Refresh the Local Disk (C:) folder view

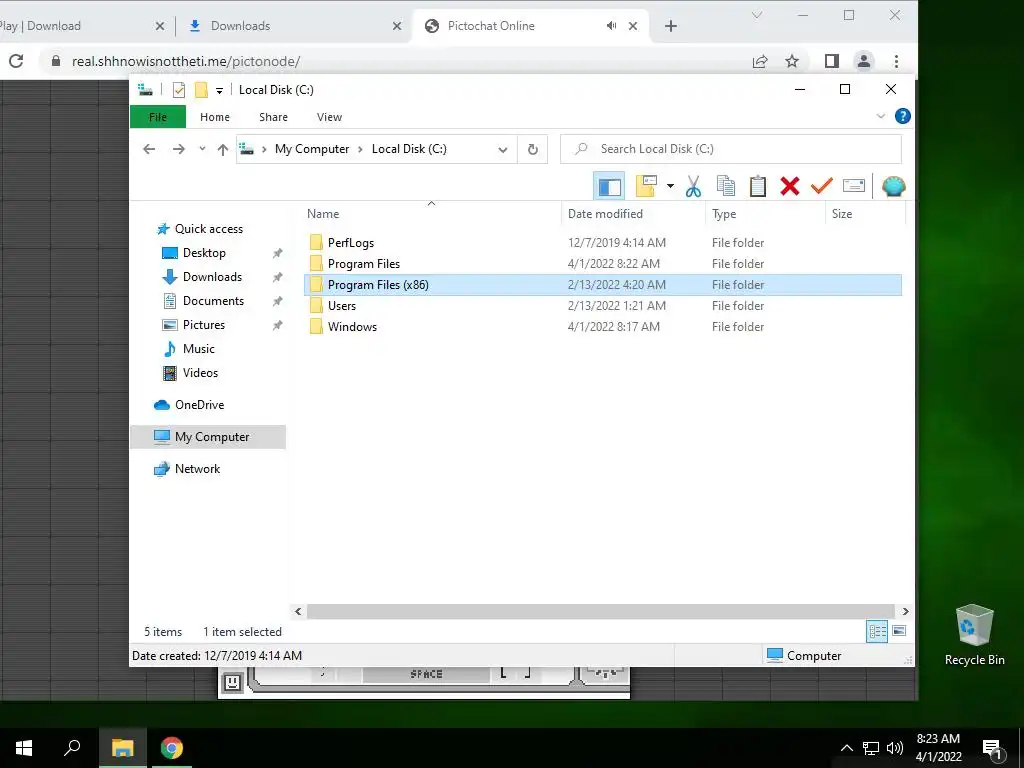(533, 150)
